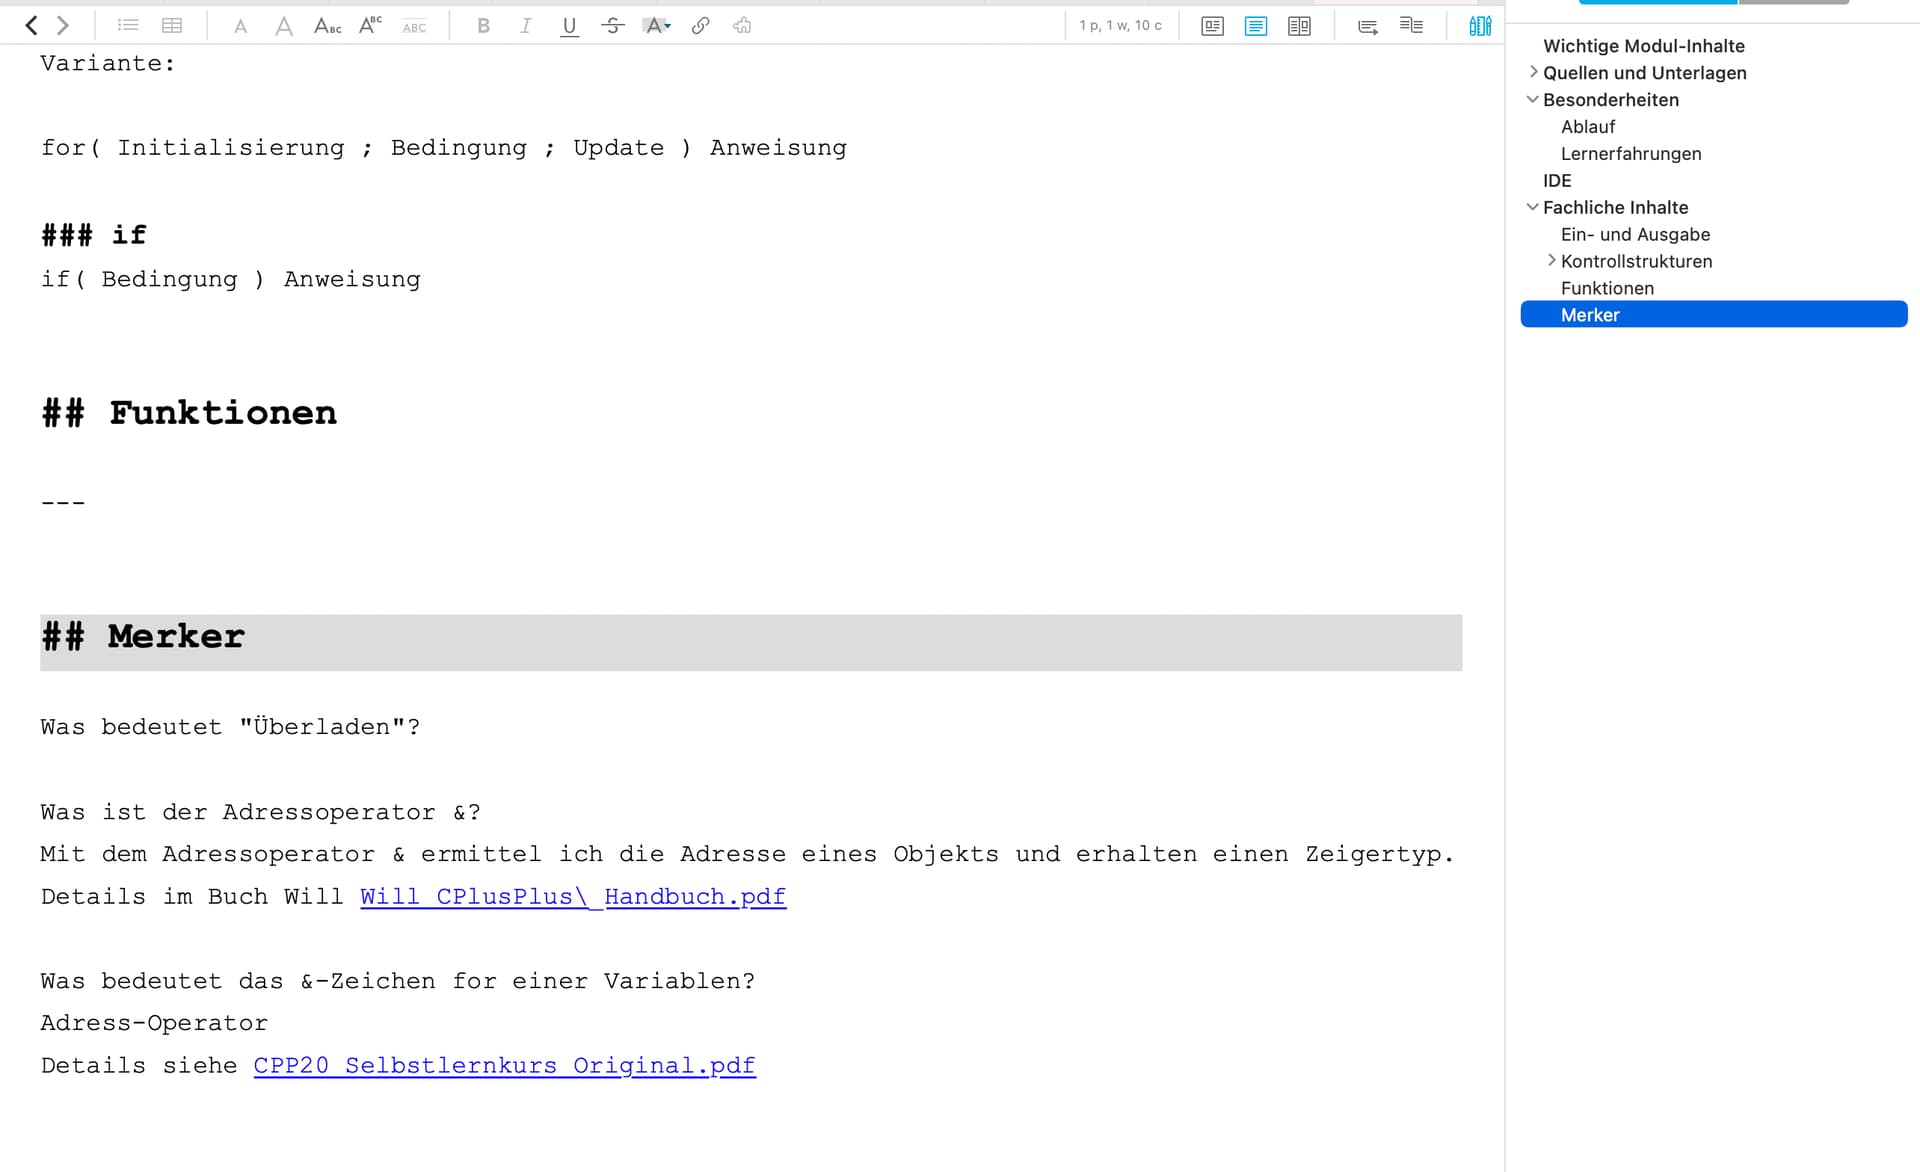1920x1172 pixels.
Task: Insert a table from the toolbar
Action: (172, 26)
